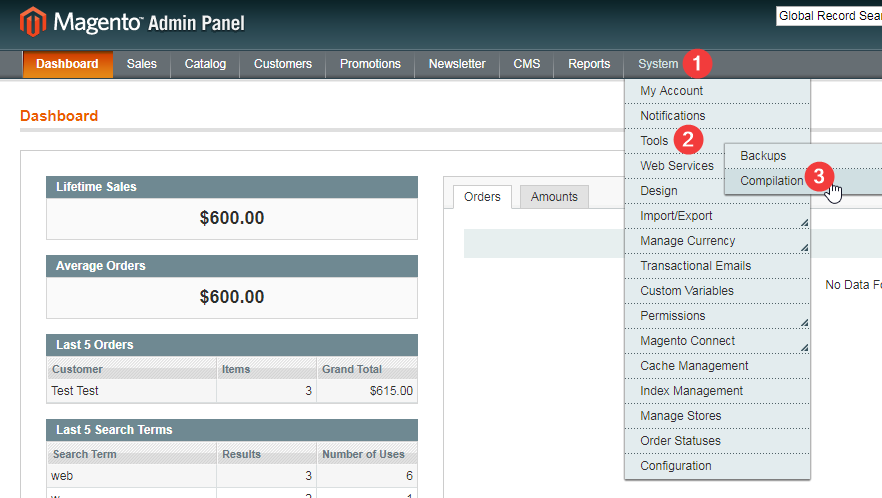Select the Test Test order row
Screen dimensions: 882x498
point(232,391)
